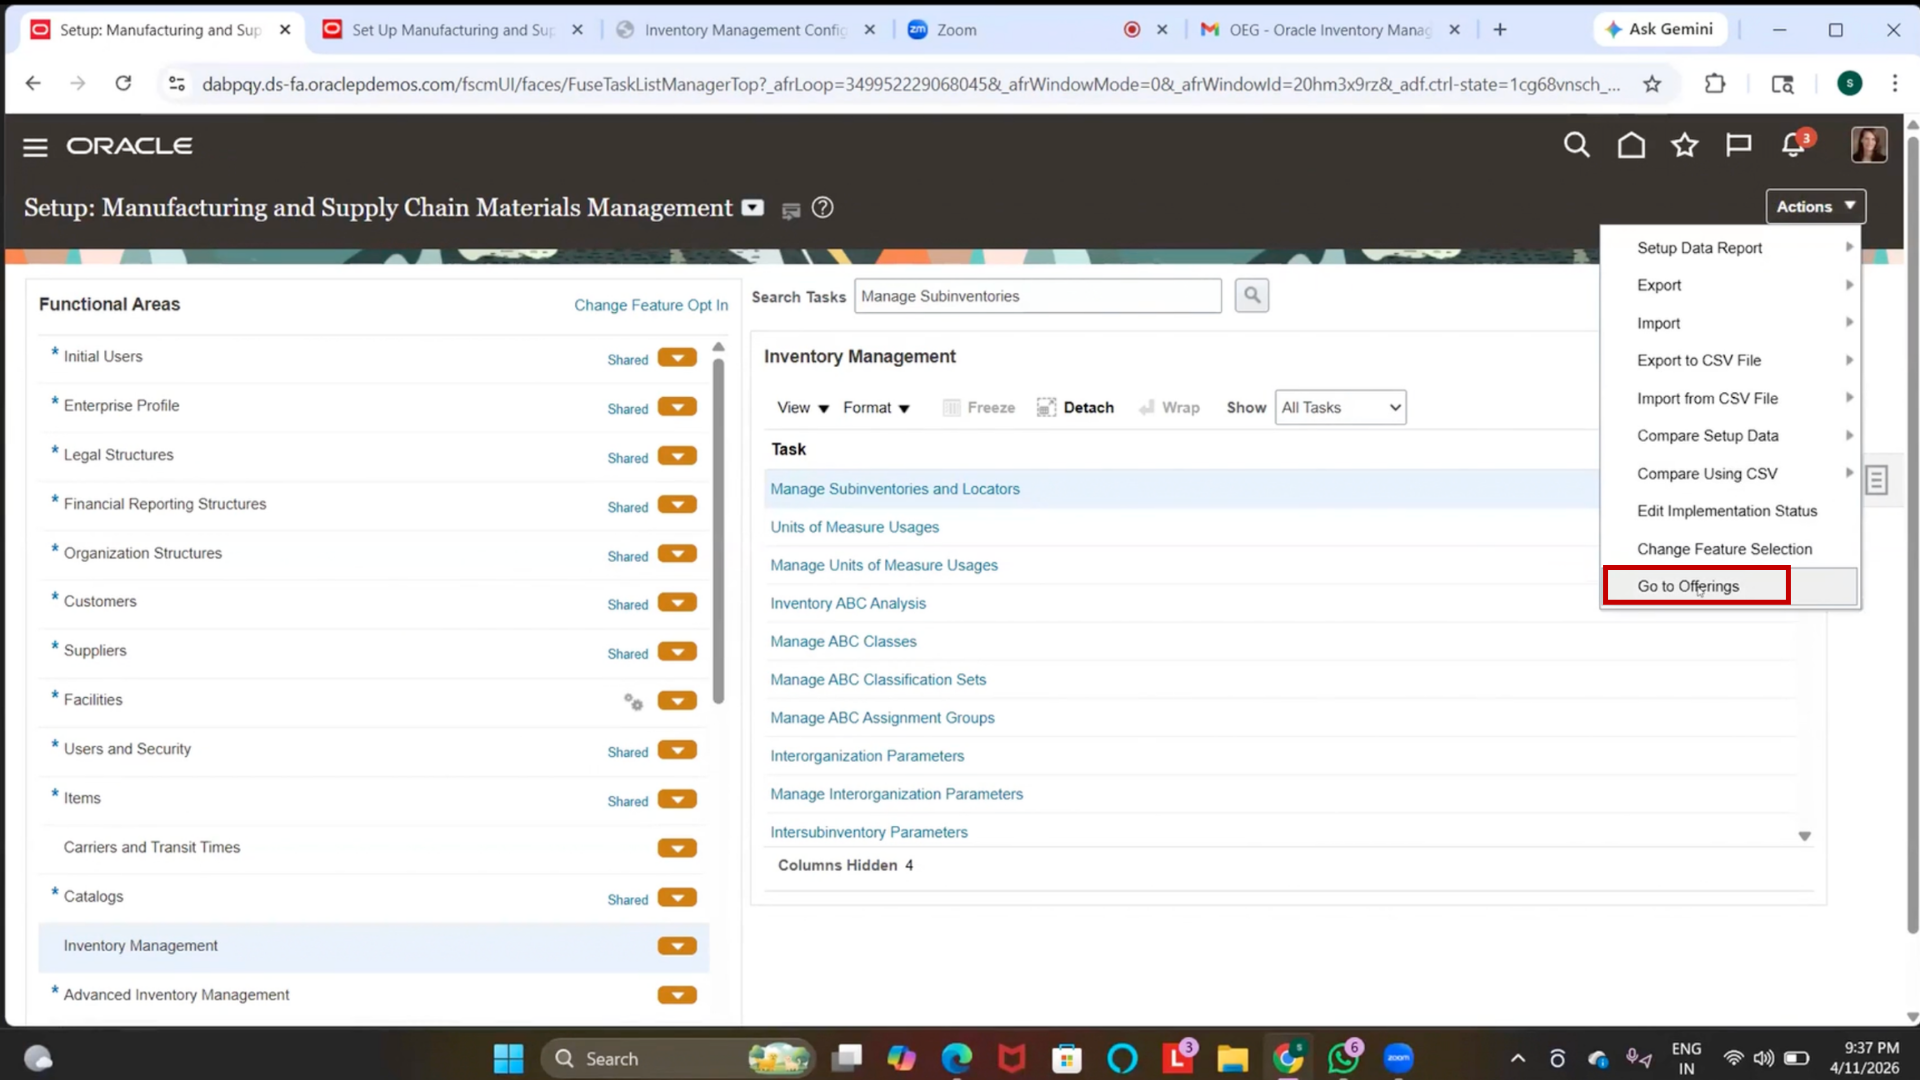
Task: Open Favorites star in Oracle header
Action: click(x=1685, y=146)
